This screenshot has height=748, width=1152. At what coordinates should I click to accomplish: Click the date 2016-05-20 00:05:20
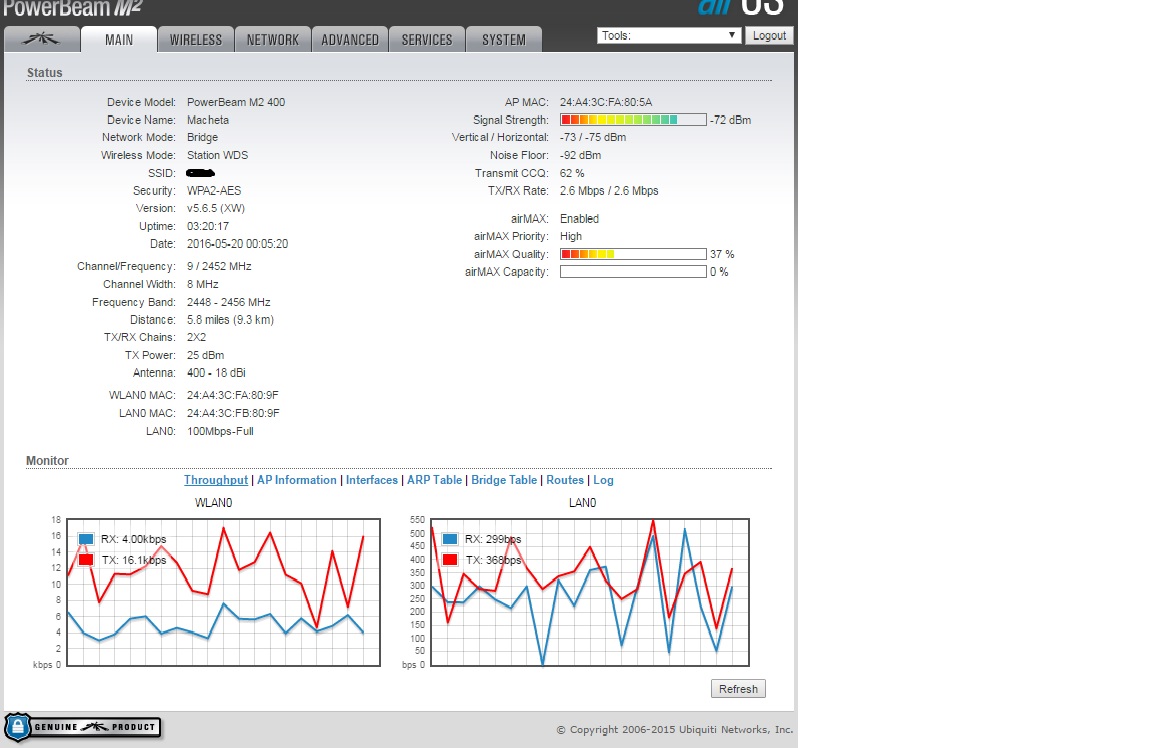(x=237, y=244)
